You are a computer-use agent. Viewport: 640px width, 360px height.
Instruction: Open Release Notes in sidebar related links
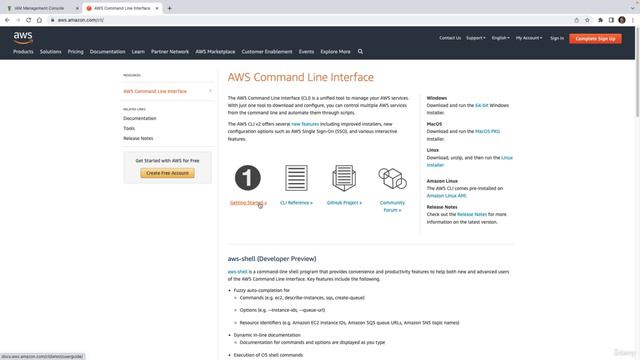point(138,138)
